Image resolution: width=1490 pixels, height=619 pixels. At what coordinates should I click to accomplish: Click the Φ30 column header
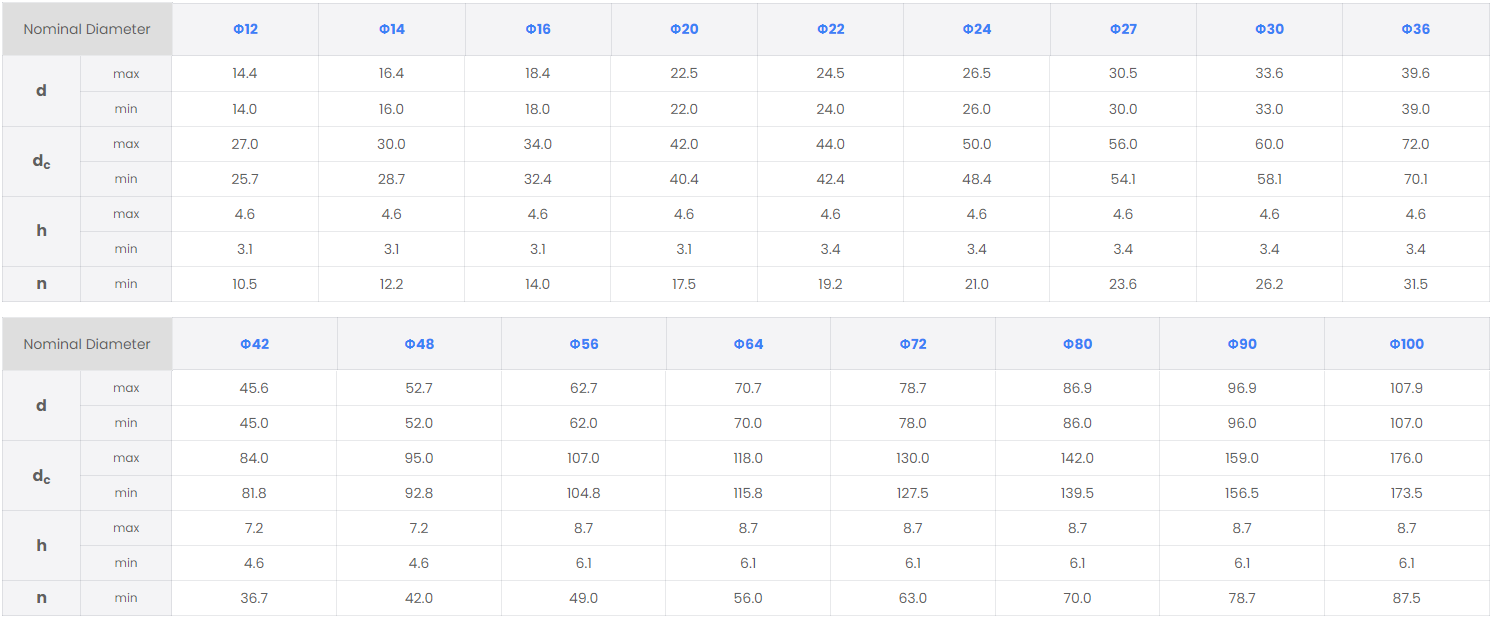1269,29
